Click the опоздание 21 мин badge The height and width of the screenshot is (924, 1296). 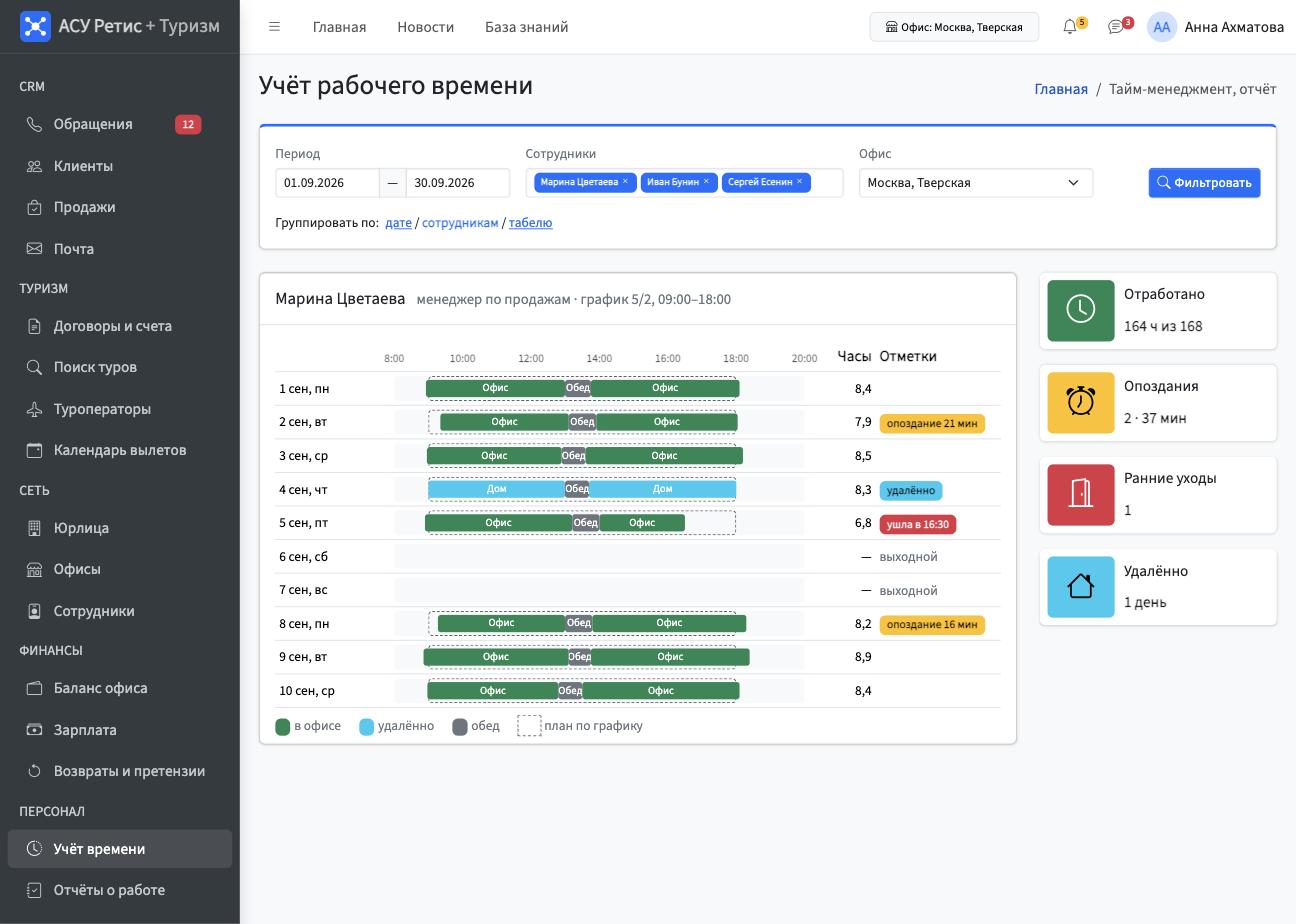pos(932,424)
